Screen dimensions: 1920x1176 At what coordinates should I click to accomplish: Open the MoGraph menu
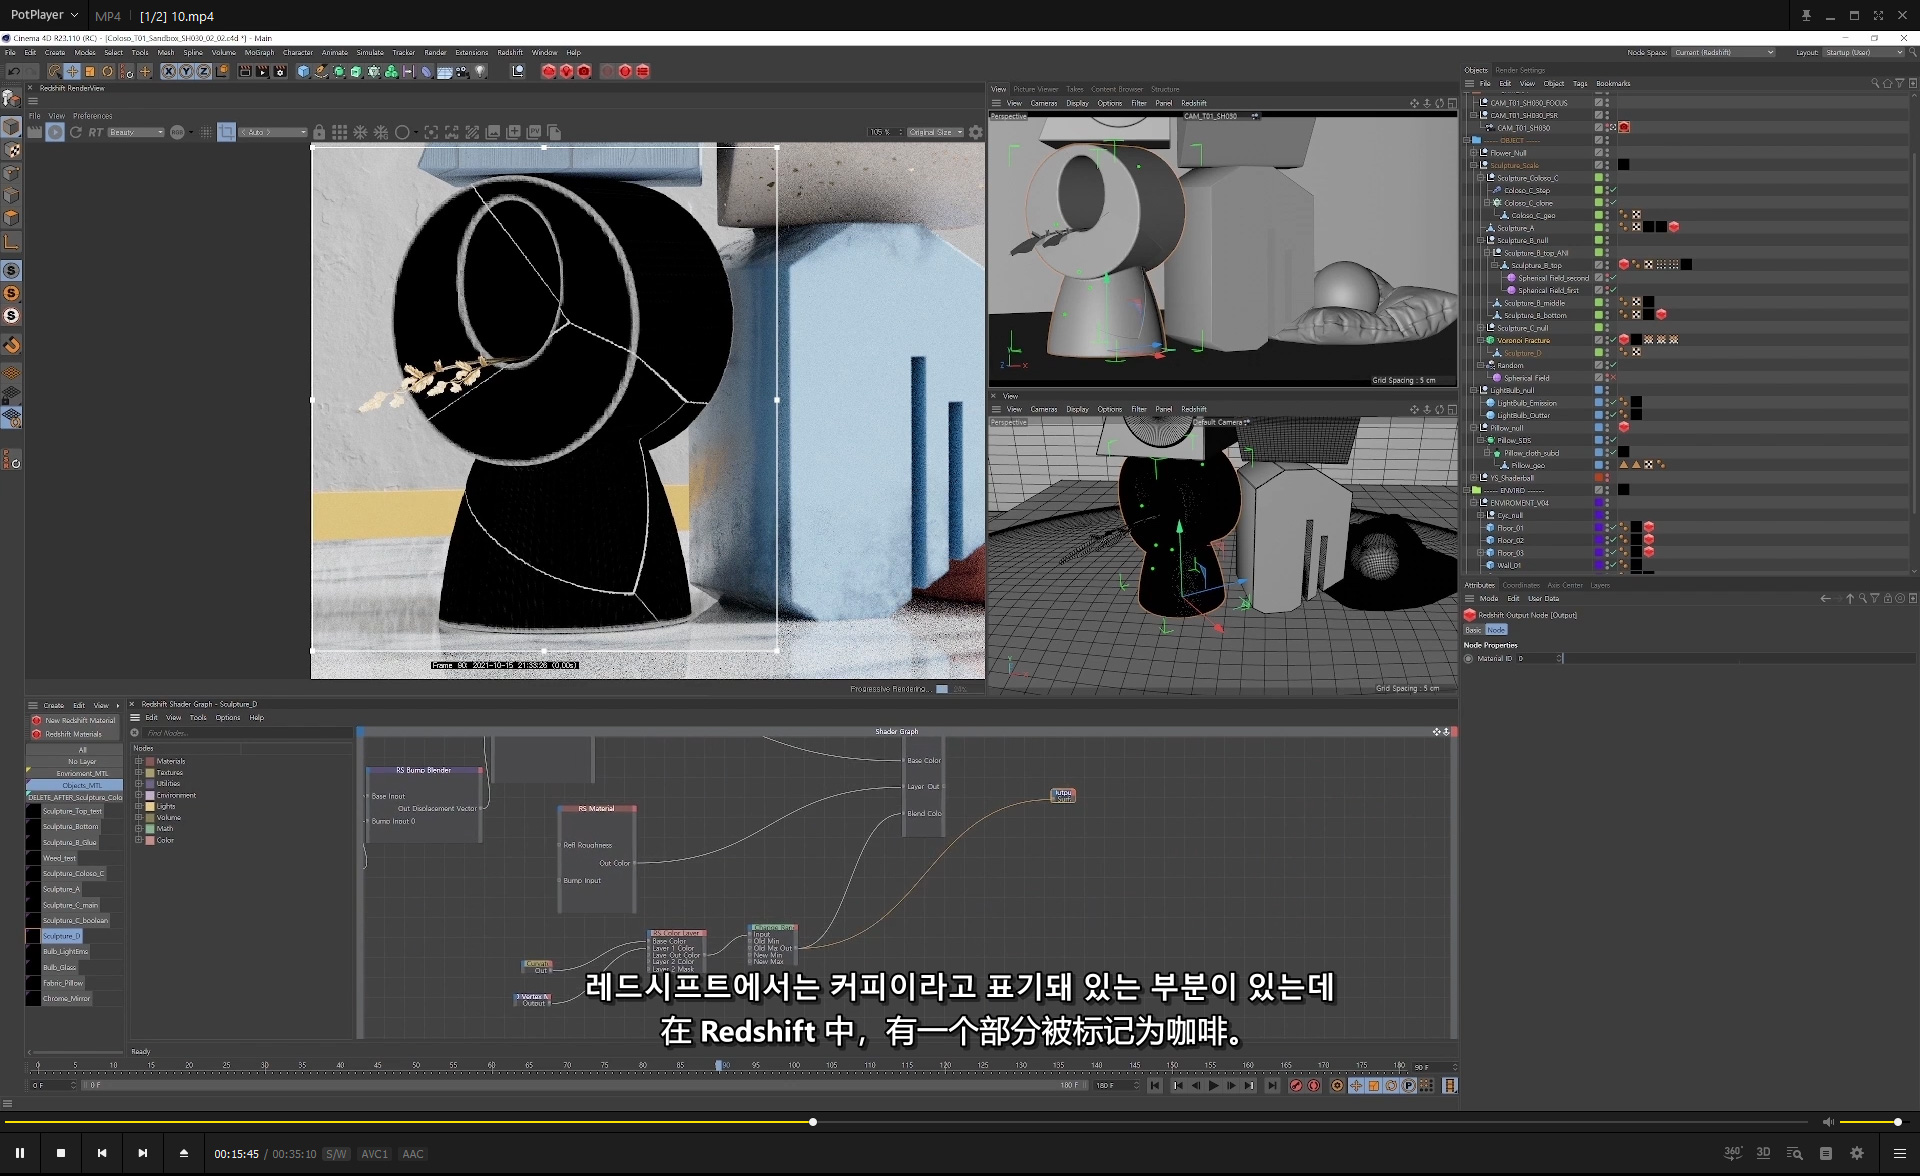pos(259,52)
